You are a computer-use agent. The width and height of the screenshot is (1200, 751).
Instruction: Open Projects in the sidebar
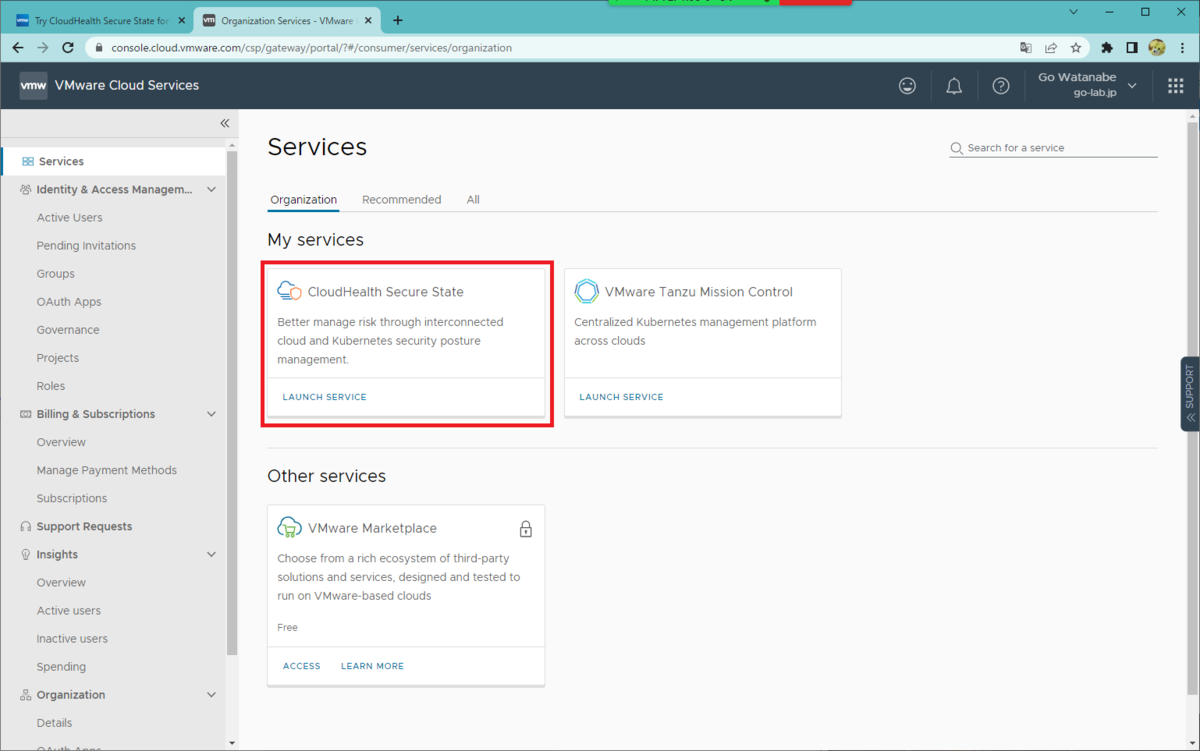(58, 358)
